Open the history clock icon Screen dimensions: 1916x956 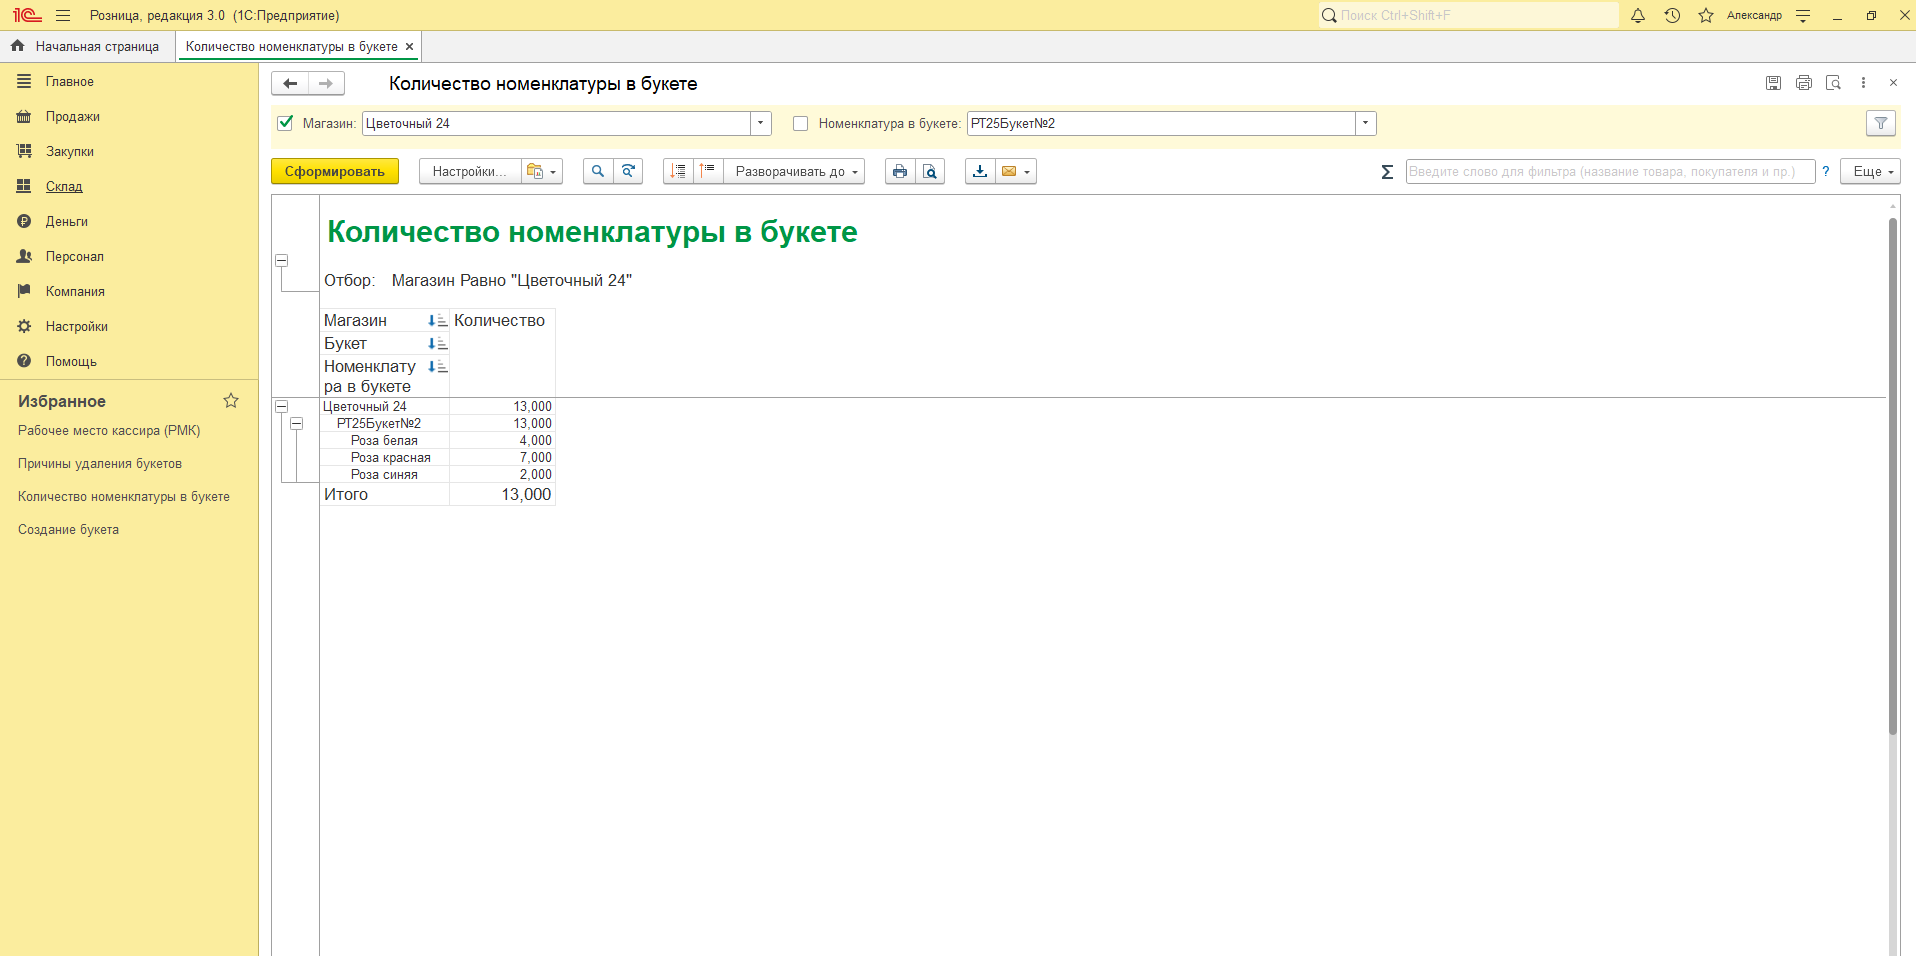tap(1672, 15)
